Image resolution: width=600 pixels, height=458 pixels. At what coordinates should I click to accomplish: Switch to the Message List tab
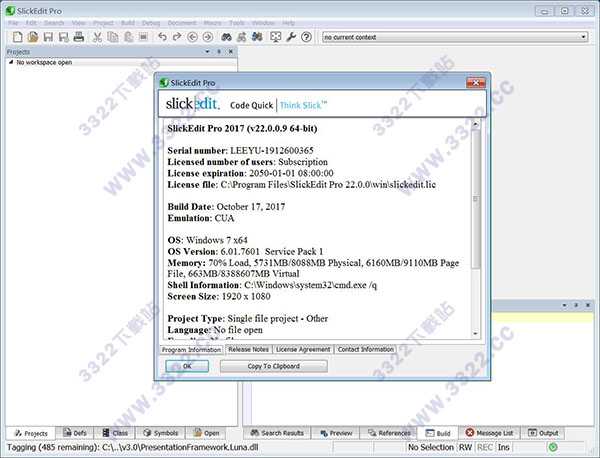pos(488,433)
